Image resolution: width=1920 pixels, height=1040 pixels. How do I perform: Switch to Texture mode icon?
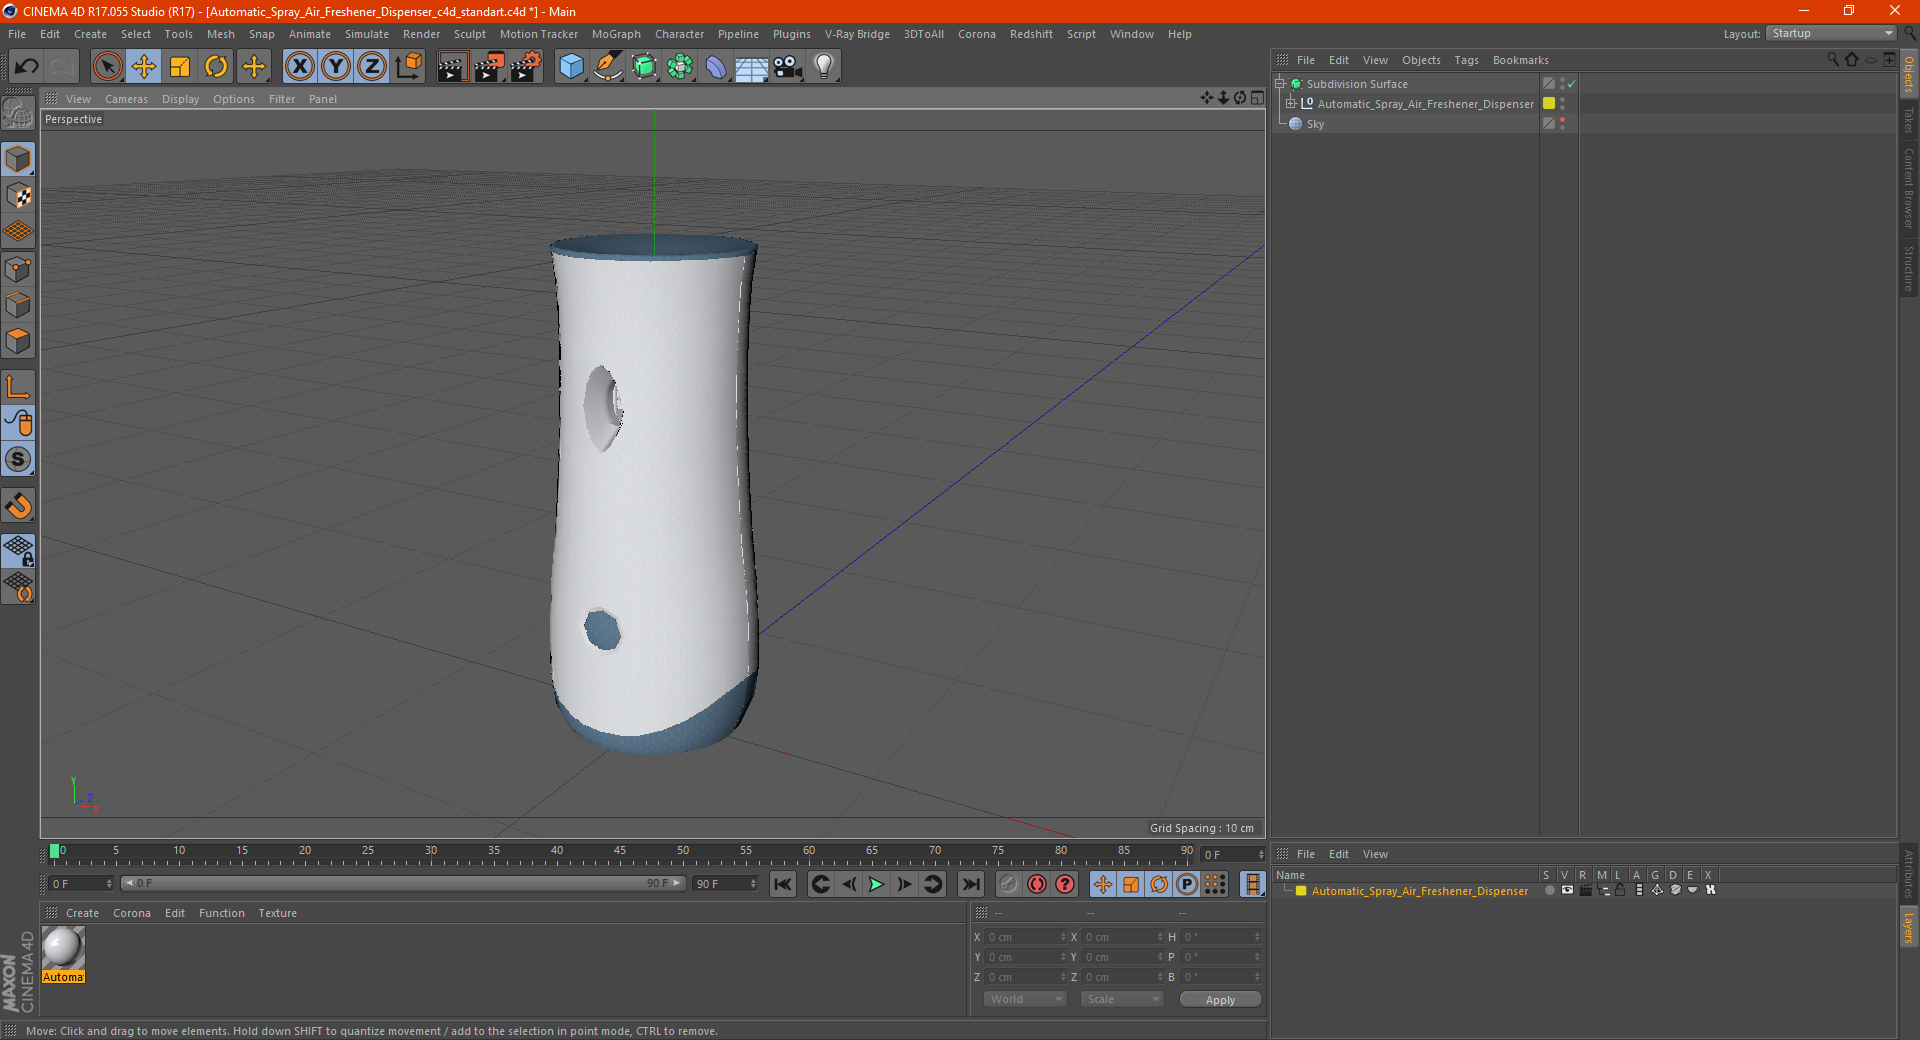tap(18, 196)
